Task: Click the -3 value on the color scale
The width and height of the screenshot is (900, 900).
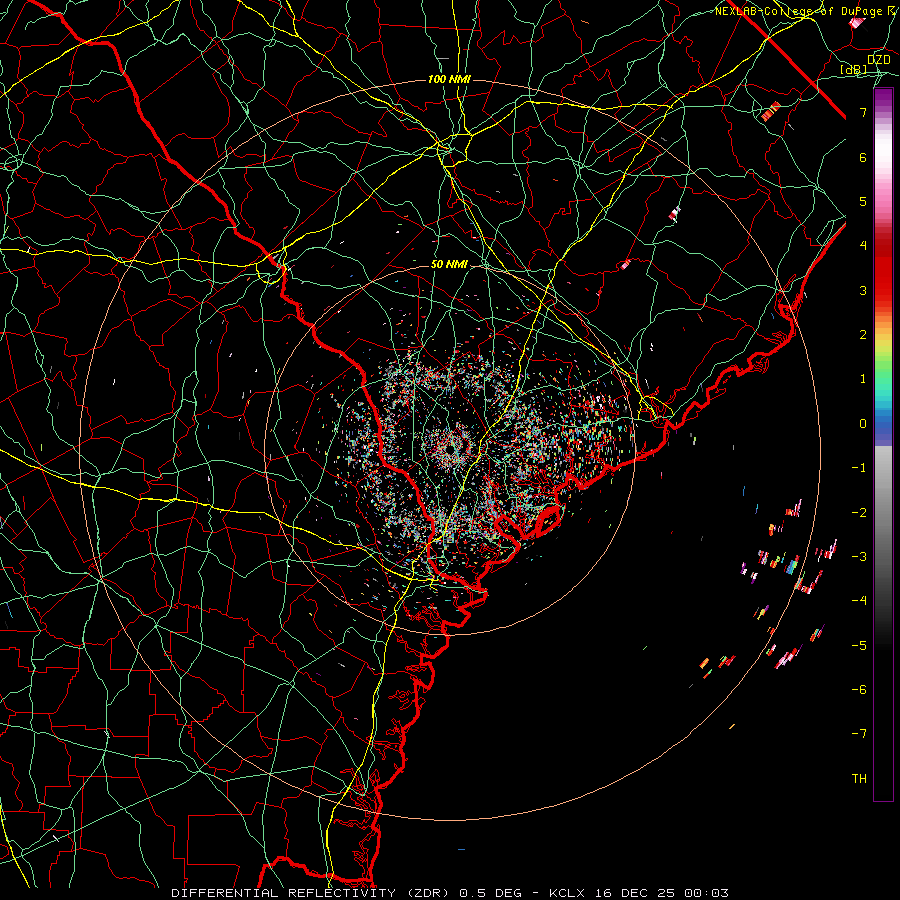Action: pos(859,556)
